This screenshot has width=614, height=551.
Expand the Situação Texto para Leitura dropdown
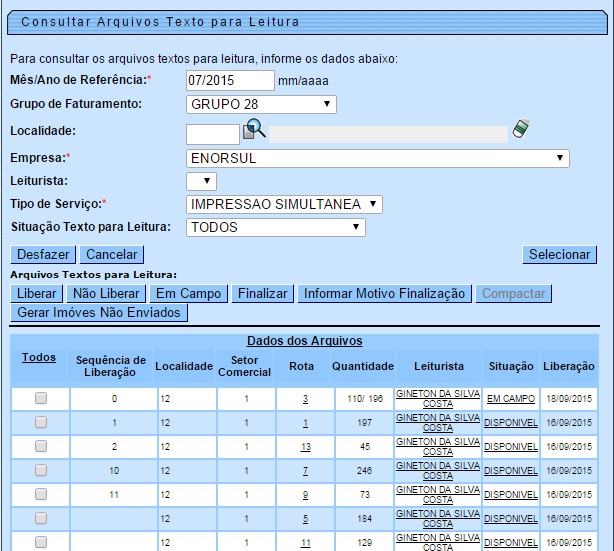tap(275, 227)
